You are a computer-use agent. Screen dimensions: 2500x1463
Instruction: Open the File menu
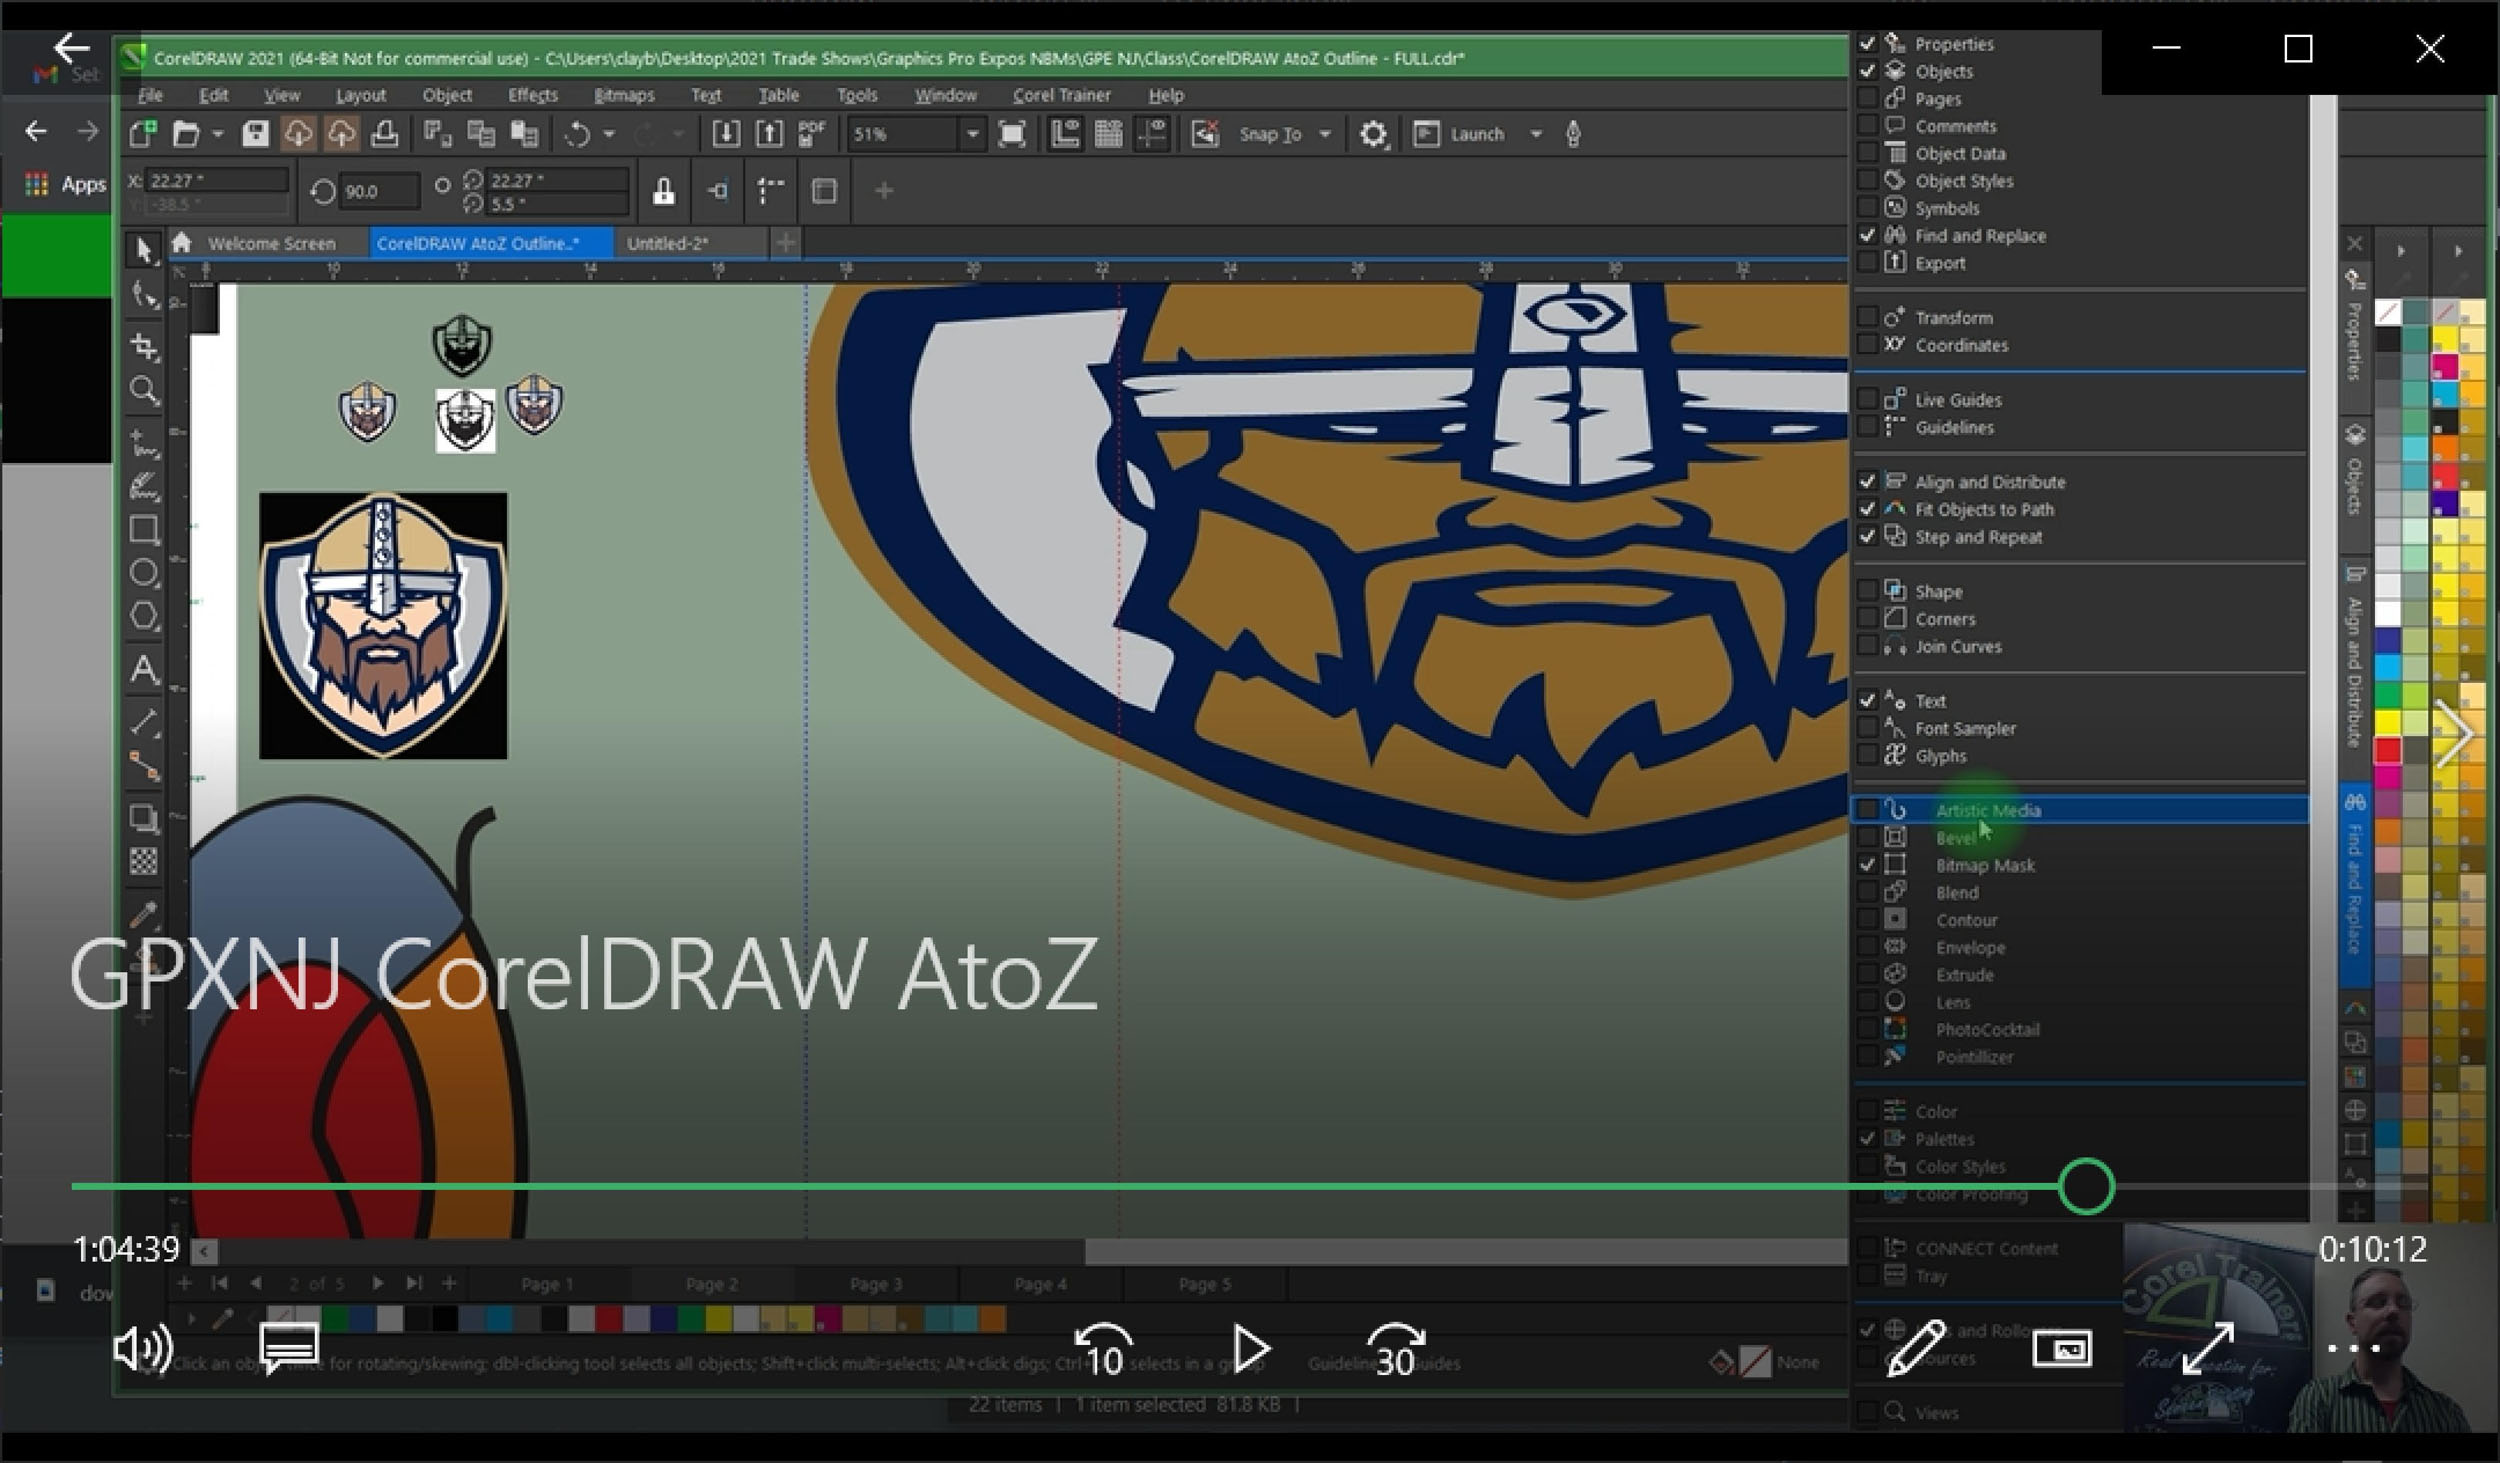click(x=150, y=95)
